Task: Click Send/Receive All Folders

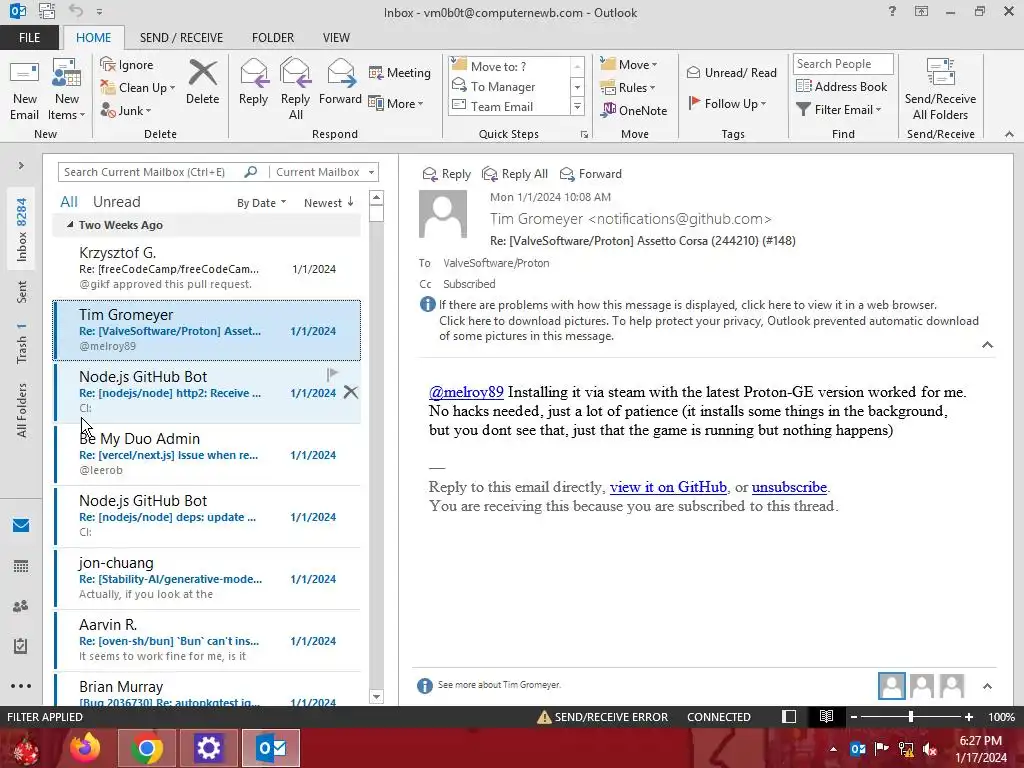Action: 940,90
